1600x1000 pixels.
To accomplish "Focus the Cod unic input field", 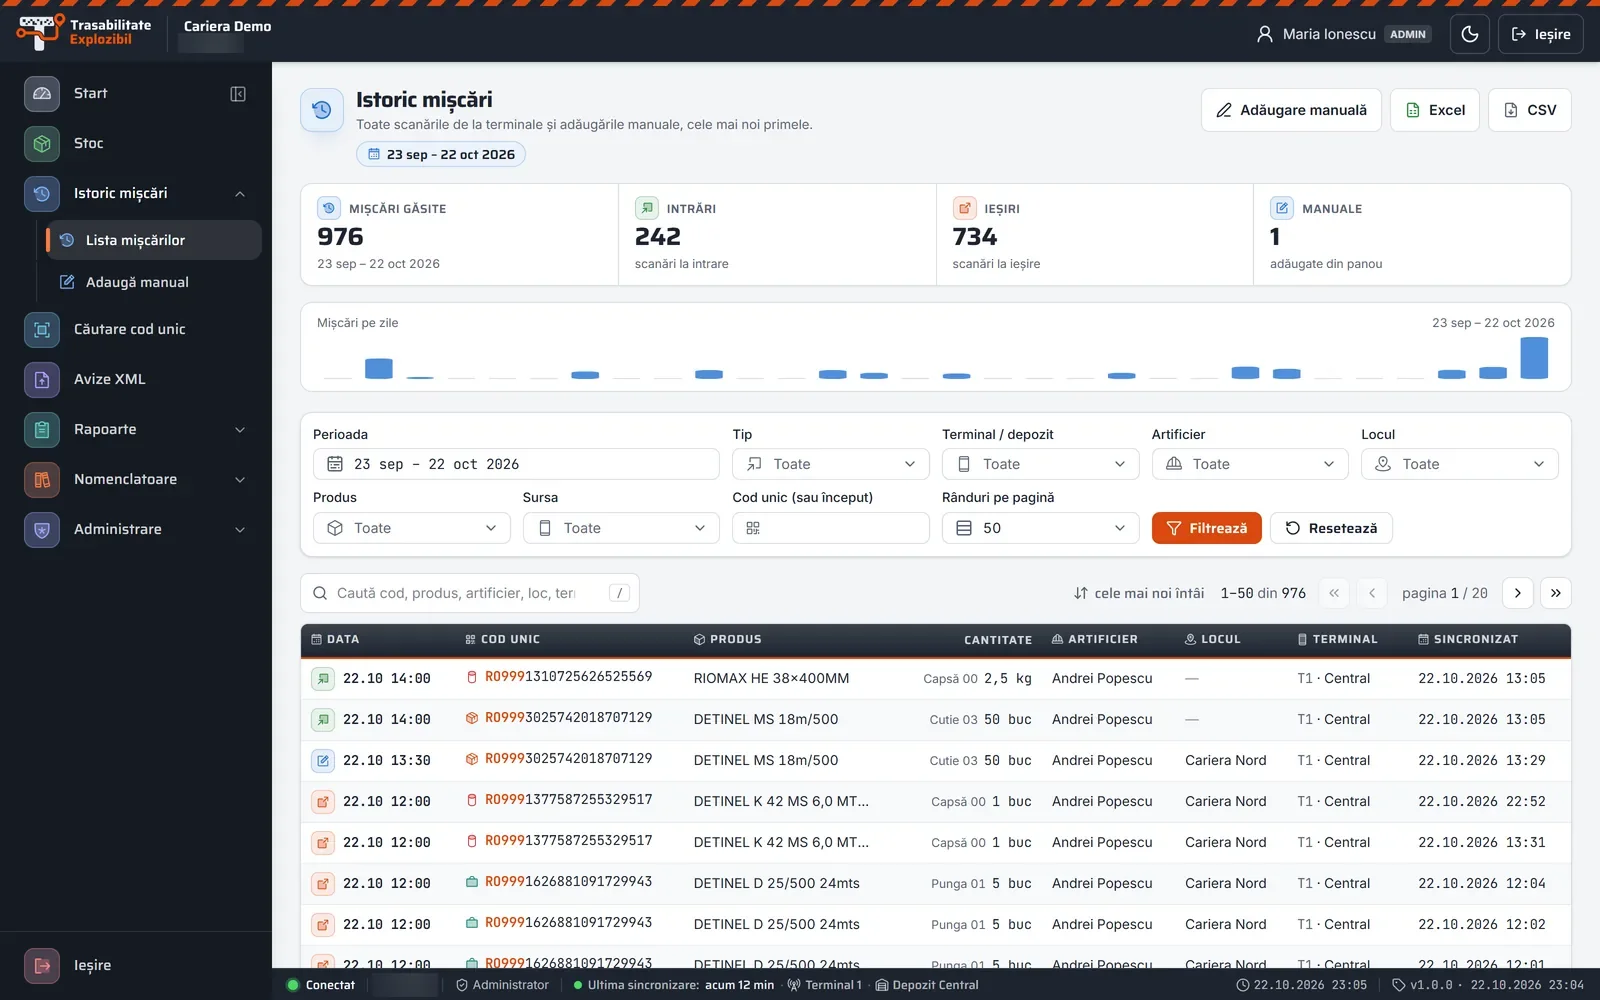I will click(x=831, y=528).
